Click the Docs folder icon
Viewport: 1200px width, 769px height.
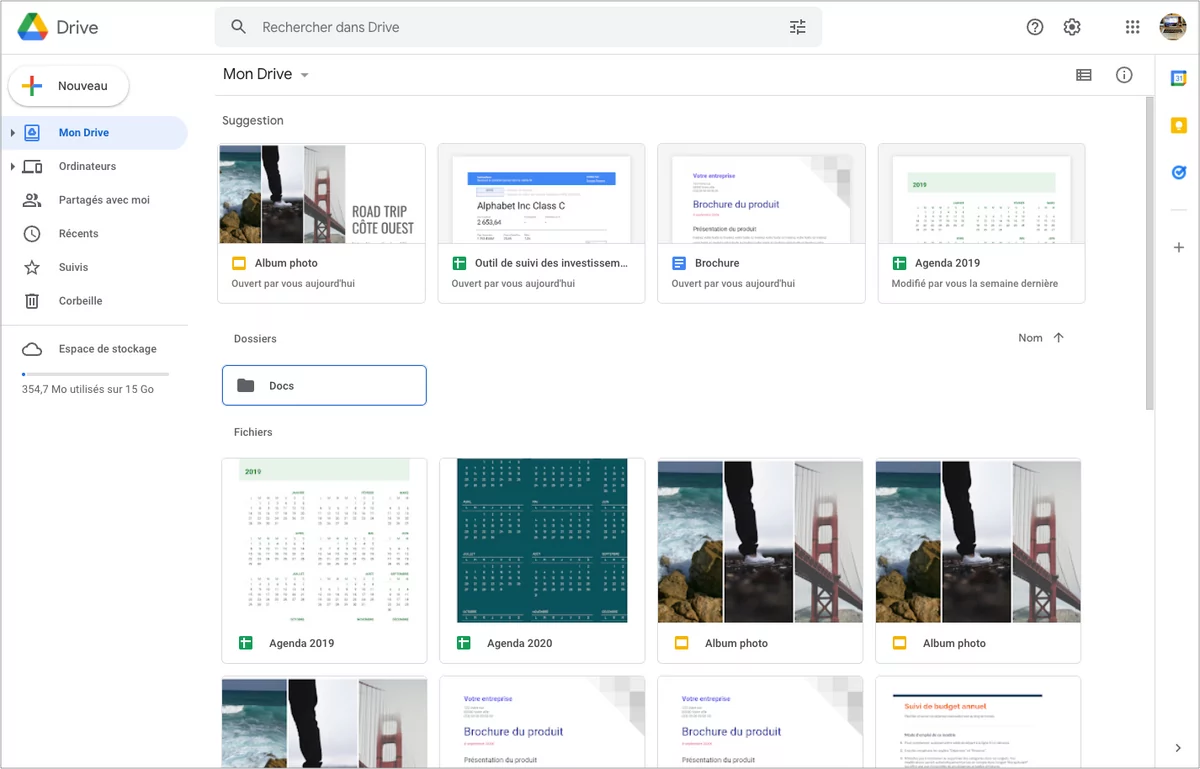tap(246, 386)
